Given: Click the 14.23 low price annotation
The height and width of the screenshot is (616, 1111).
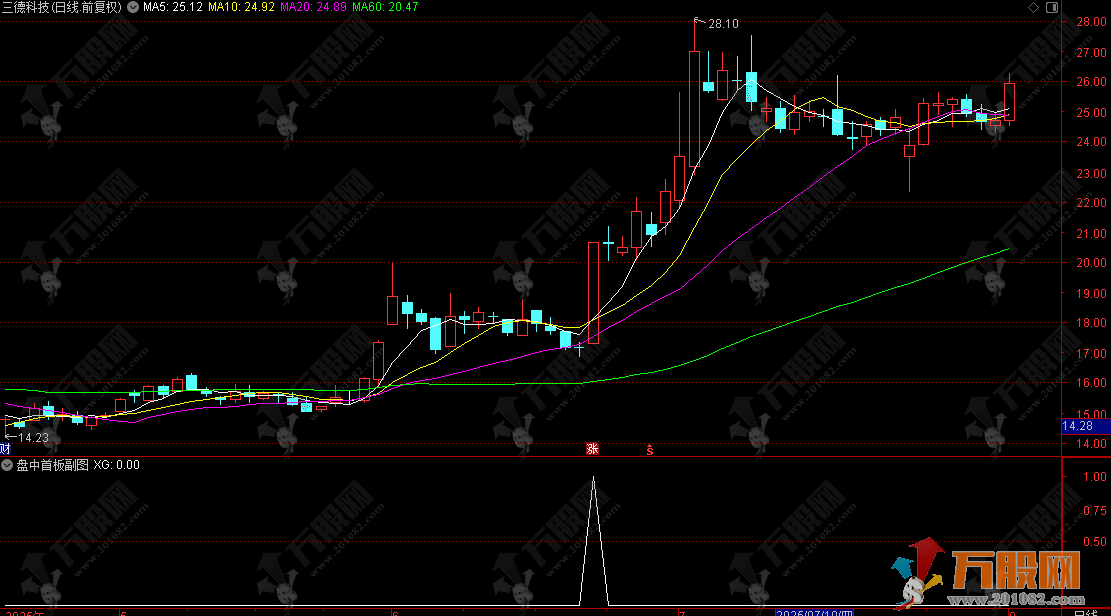Looking at the screenshot, I should click(x=33, y=438).
